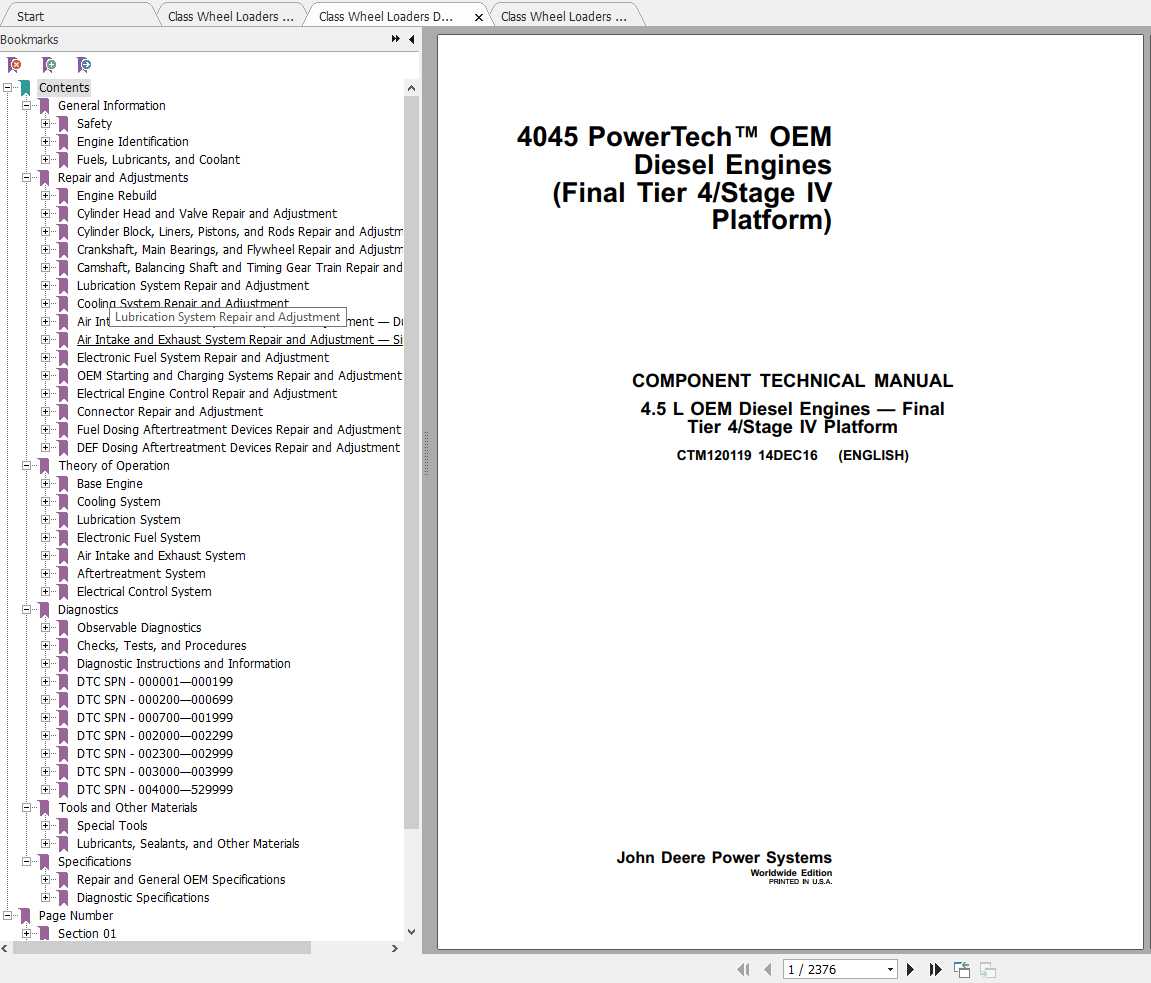Go to next page arrow

(910, 970)
